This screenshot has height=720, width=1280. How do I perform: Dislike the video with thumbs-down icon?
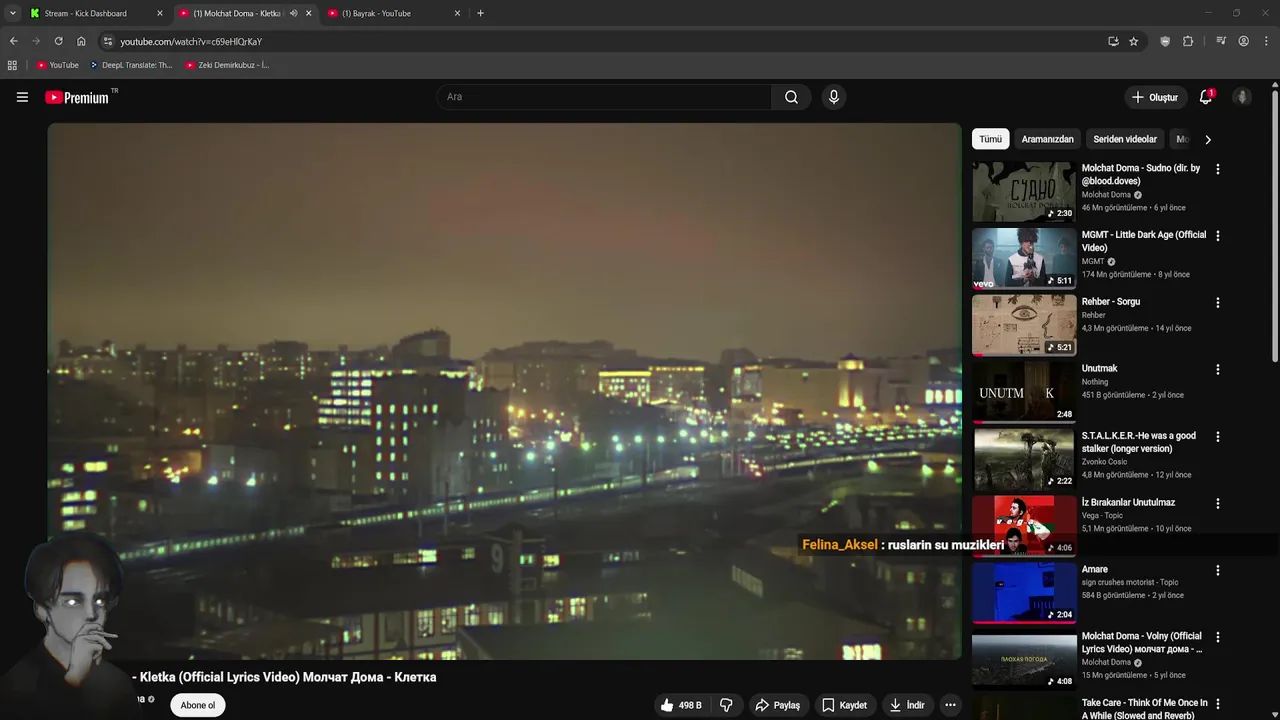[726, 705]
